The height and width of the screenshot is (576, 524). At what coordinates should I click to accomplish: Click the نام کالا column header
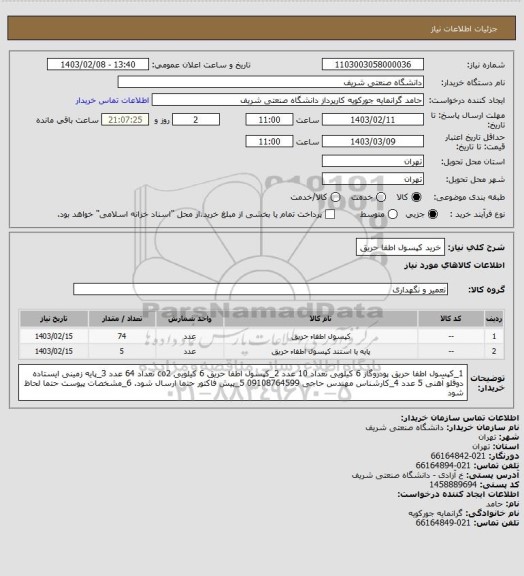(x=320, y=318)
